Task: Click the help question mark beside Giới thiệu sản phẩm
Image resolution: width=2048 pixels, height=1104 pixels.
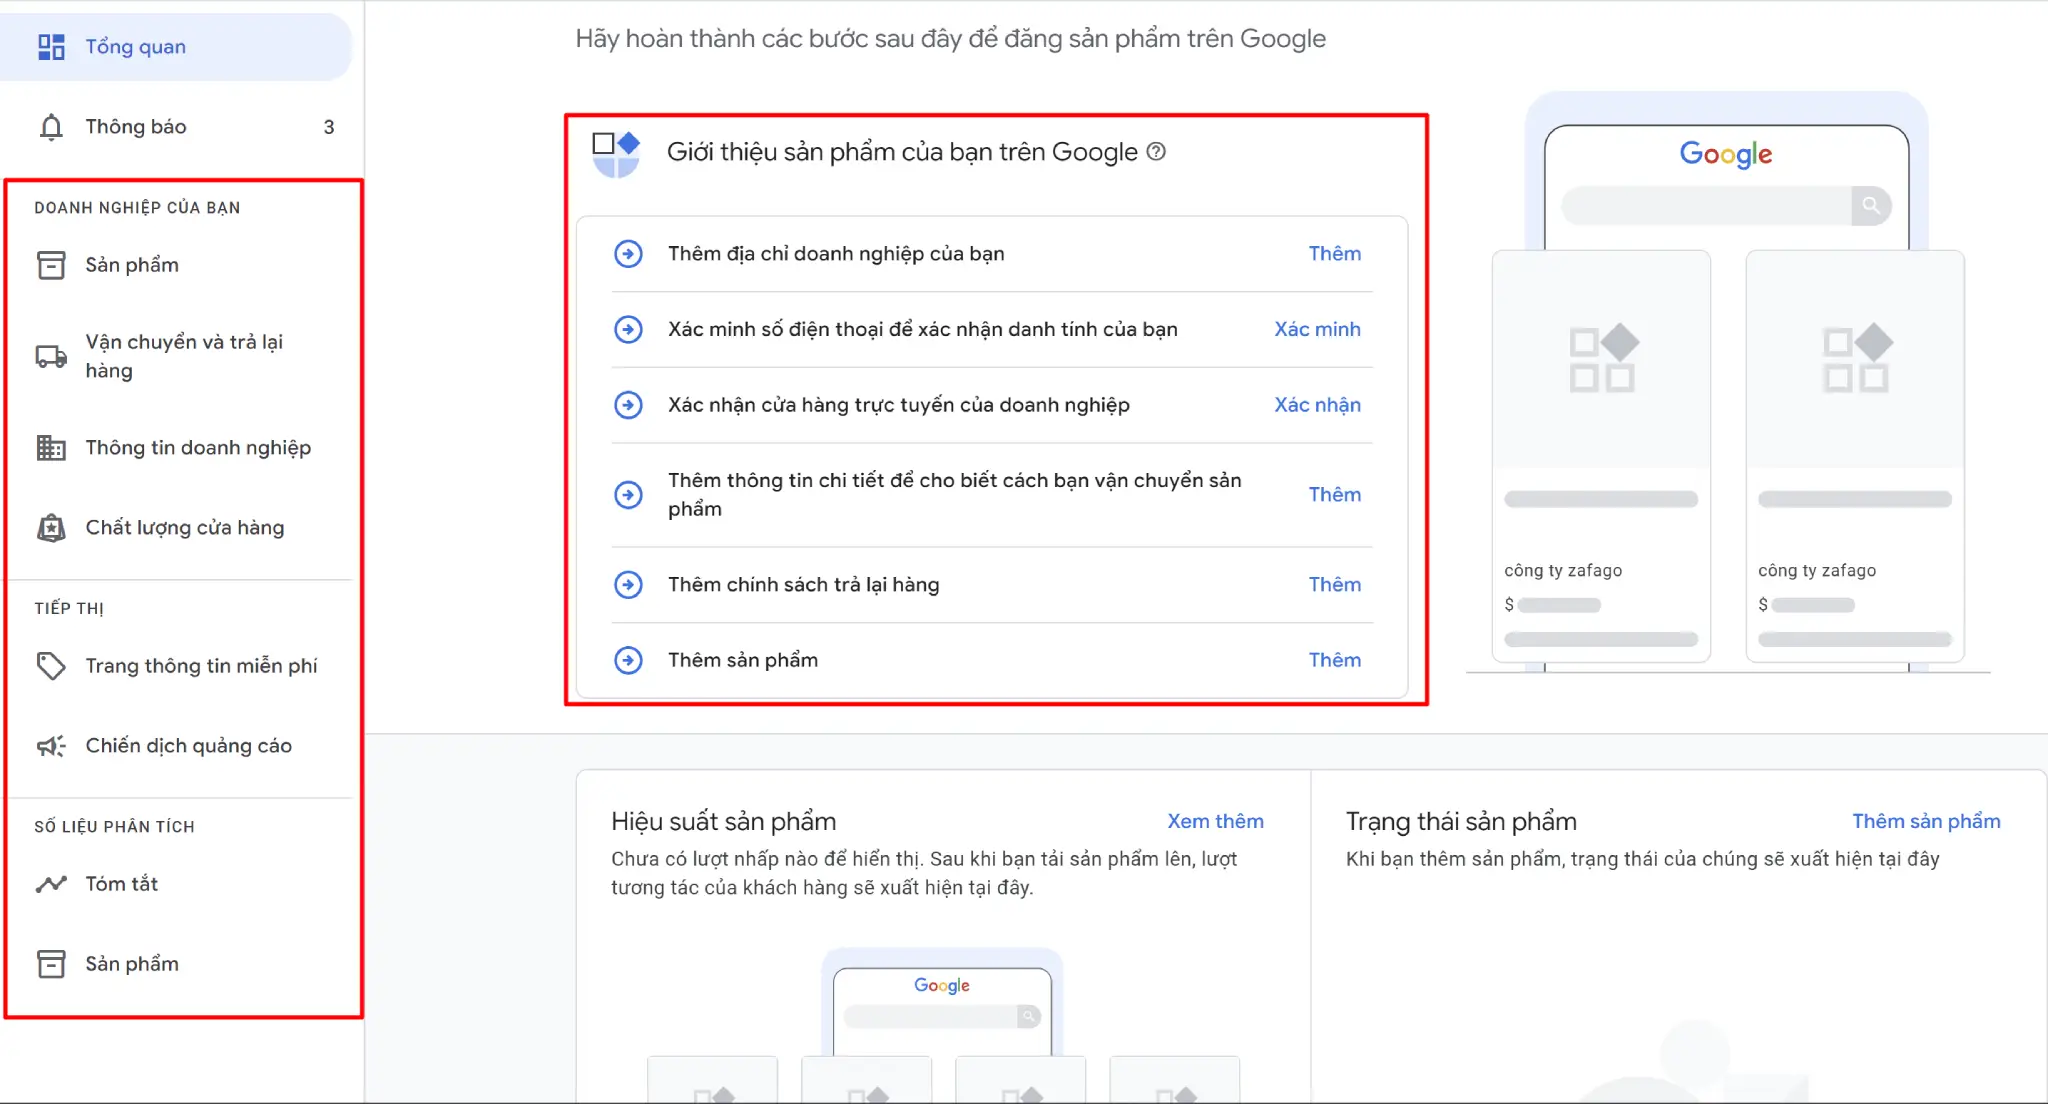Action: [1156, 152]
